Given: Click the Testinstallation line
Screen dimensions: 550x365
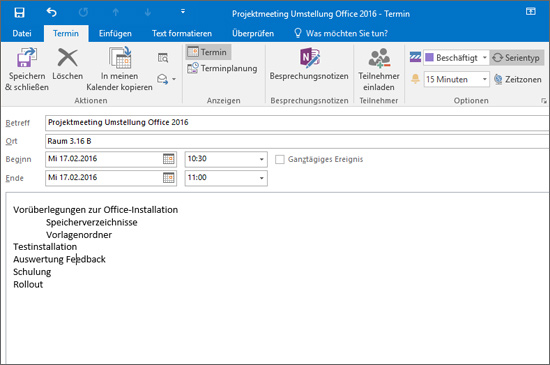Looking at the screenshot, I should pos(45,247).
